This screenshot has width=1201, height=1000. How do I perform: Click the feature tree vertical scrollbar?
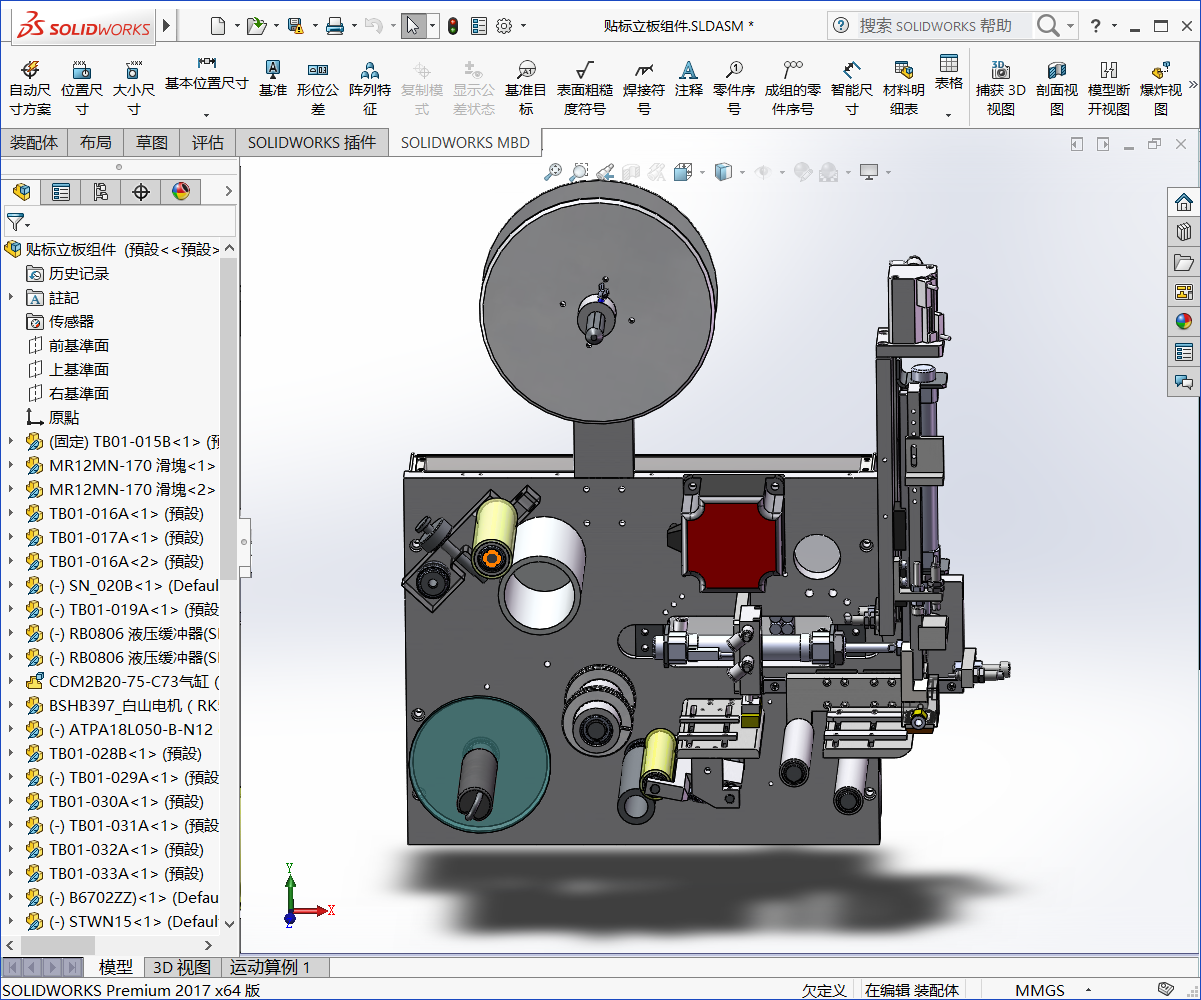(x=229, y=418)
